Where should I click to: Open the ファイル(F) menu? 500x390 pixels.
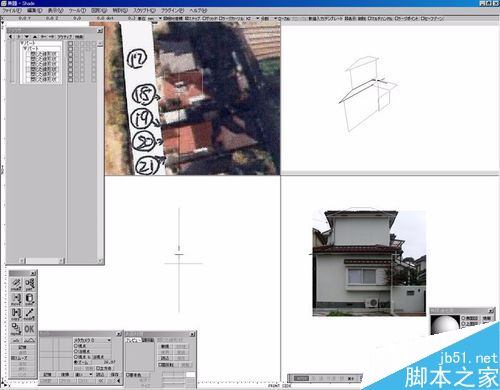12,11
